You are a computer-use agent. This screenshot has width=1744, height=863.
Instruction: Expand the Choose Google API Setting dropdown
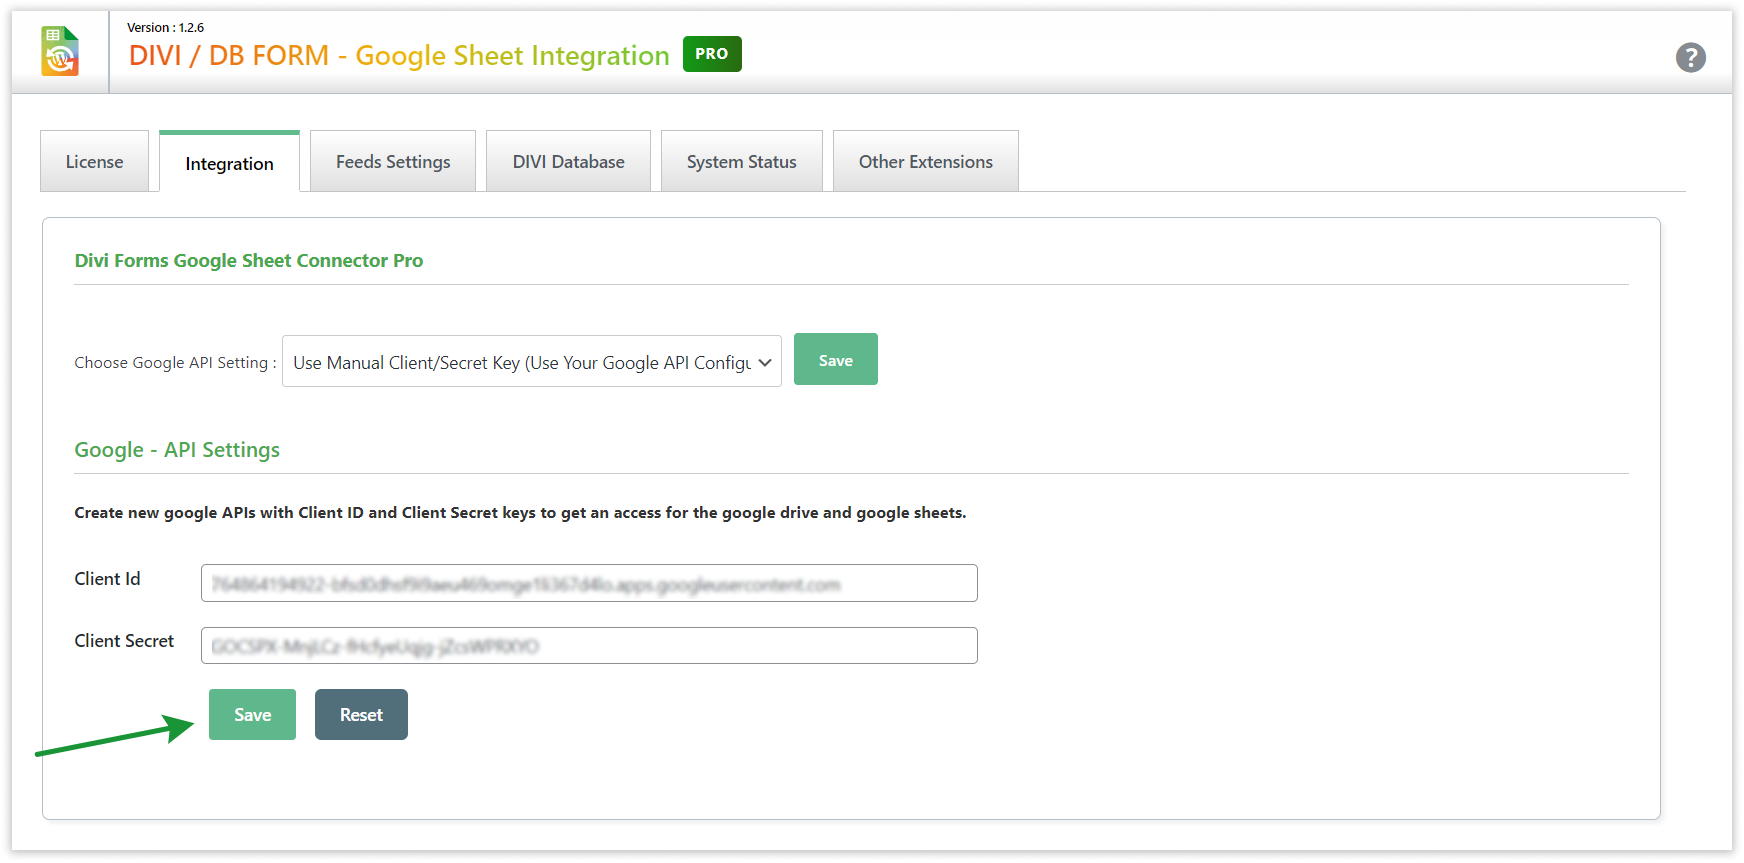[x=531, y=362]
